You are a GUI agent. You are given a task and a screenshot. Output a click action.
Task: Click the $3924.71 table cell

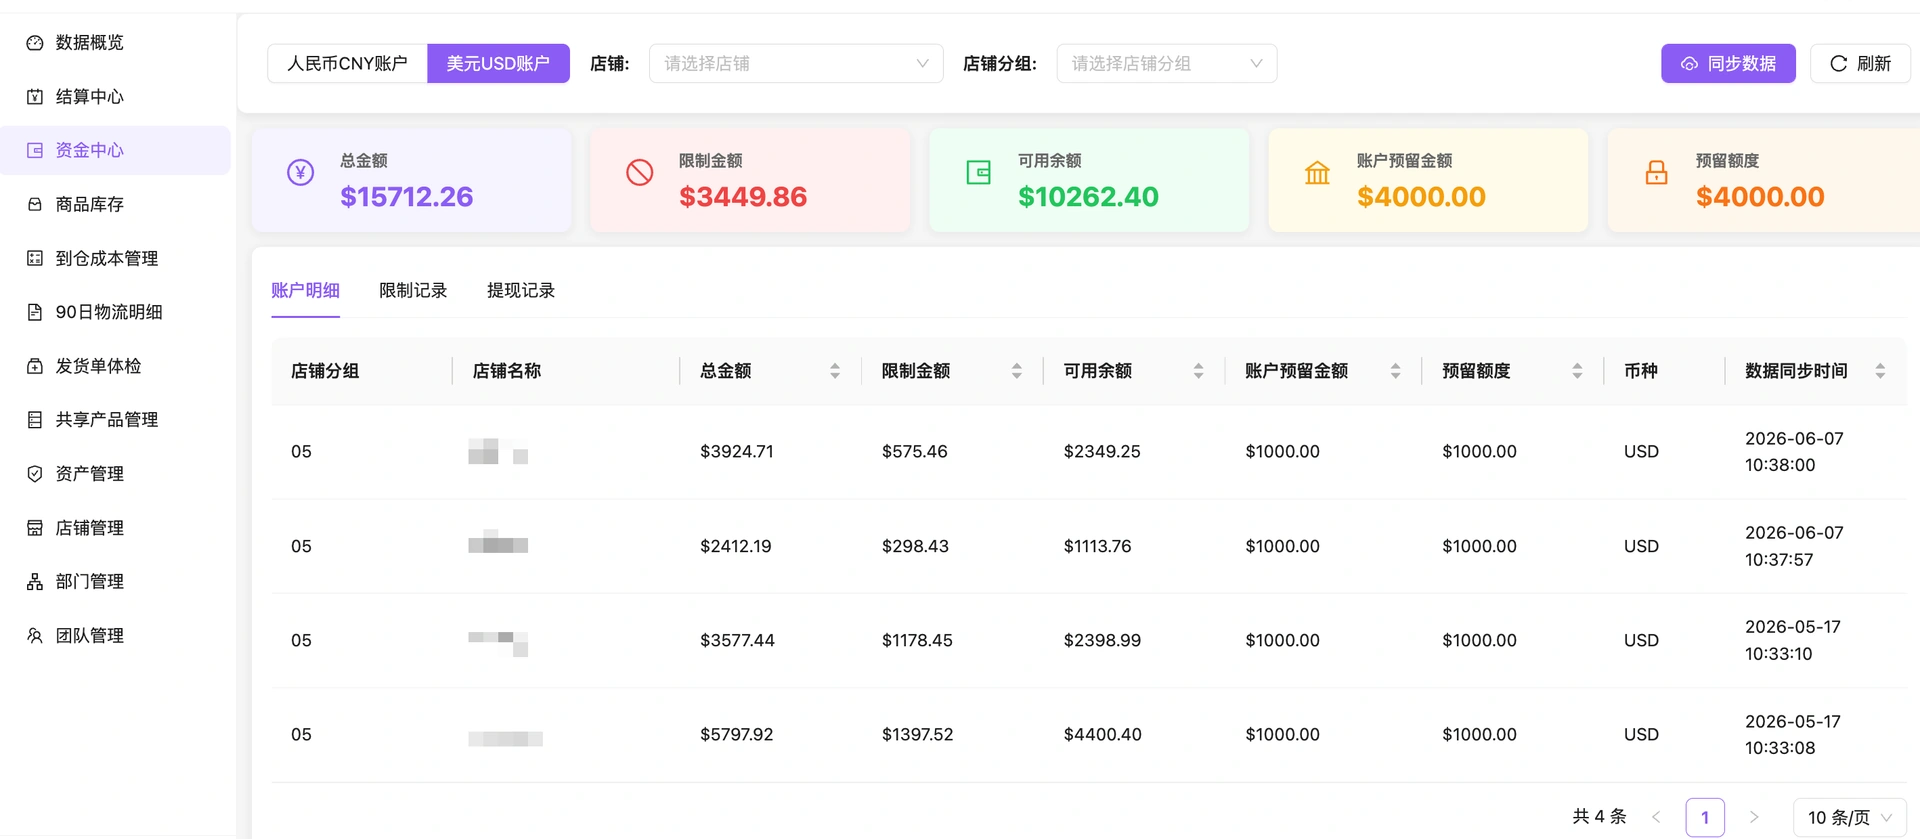pyautogui.click(x=737, y=452)
